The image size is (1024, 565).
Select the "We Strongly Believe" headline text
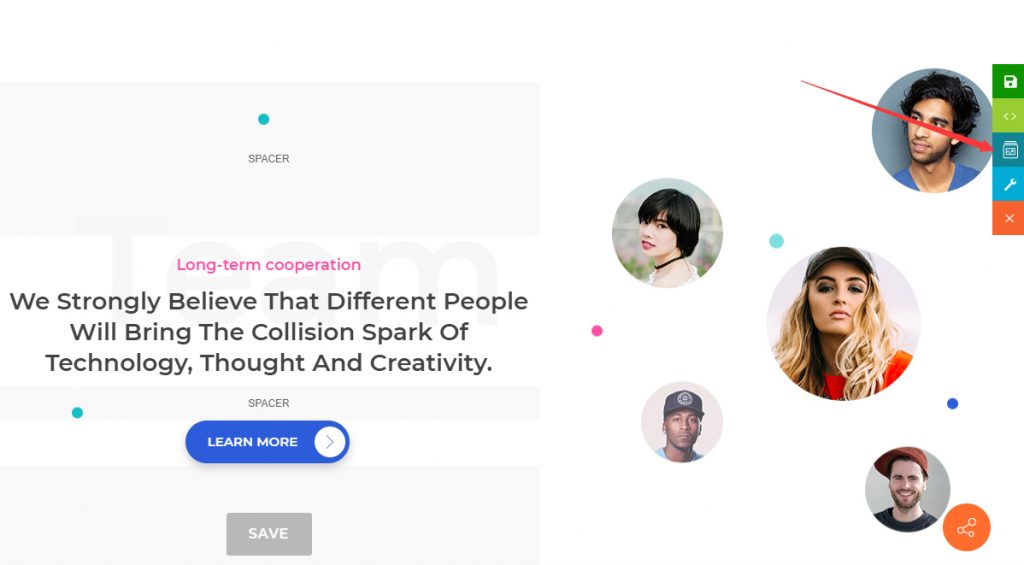[x=268, y=331]
